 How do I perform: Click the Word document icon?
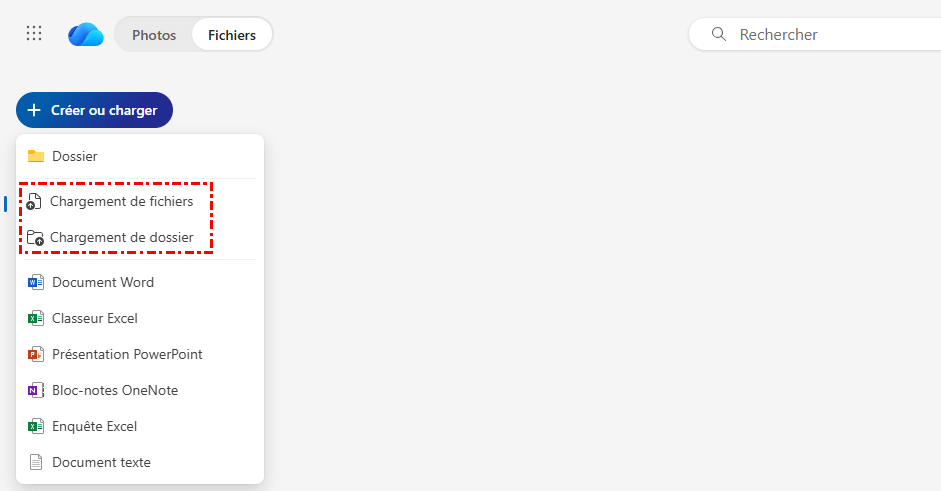pos(36,282)
